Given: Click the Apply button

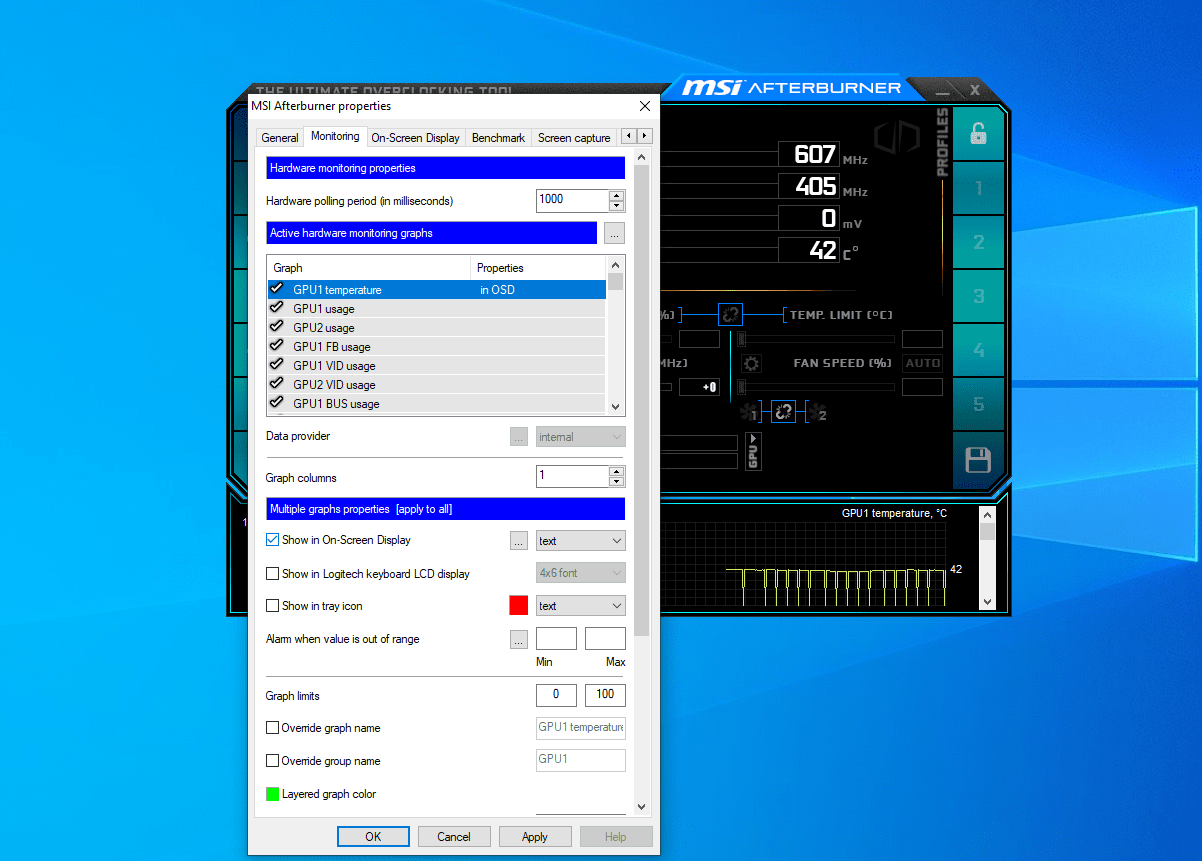Looking at the screenshot, I should (535, 837).
